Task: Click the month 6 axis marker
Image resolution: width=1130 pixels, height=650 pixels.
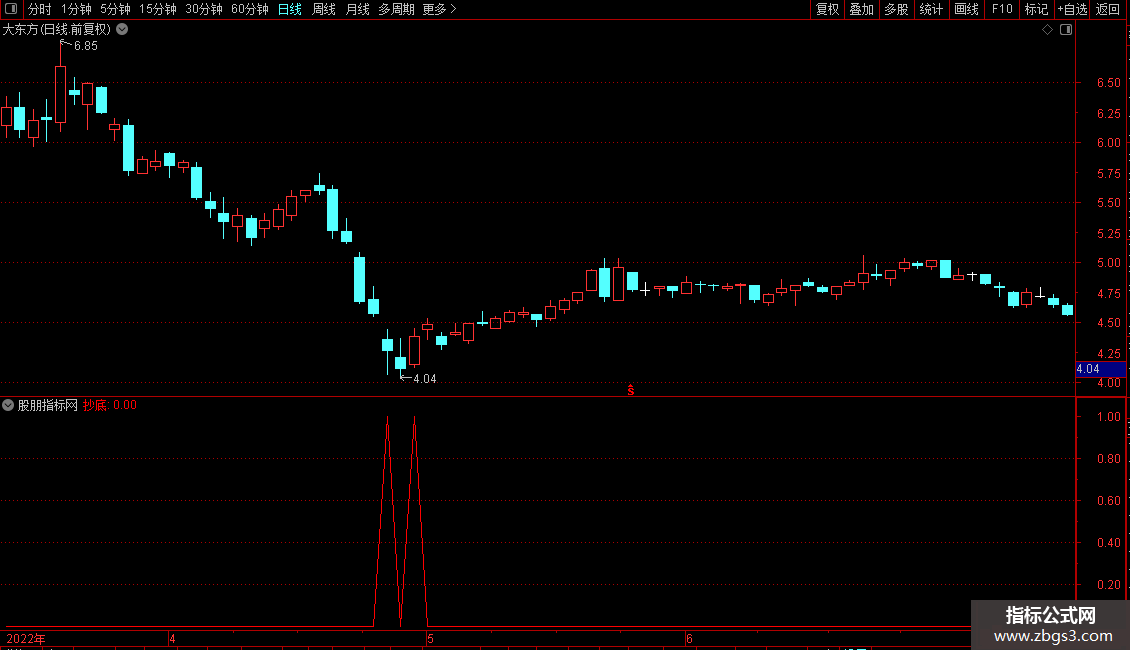Action: 689,638
